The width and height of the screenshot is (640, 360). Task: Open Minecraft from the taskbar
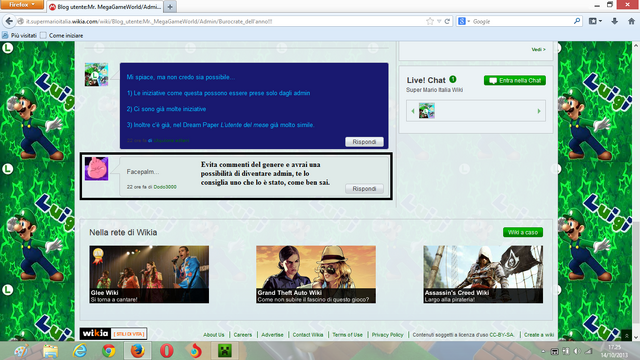pyautogui.click(x=224, y=351)
